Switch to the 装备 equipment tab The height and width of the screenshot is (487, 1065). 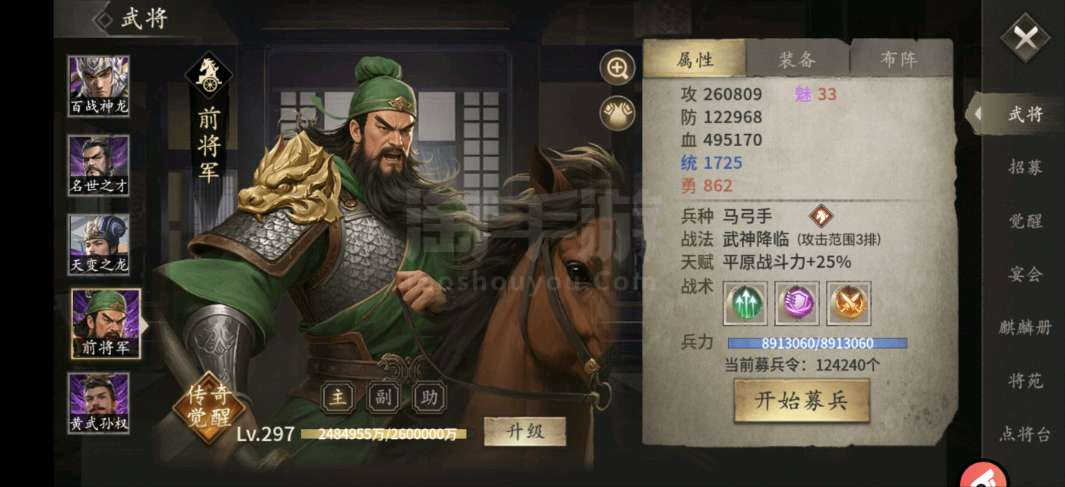(x=797, y=59)
